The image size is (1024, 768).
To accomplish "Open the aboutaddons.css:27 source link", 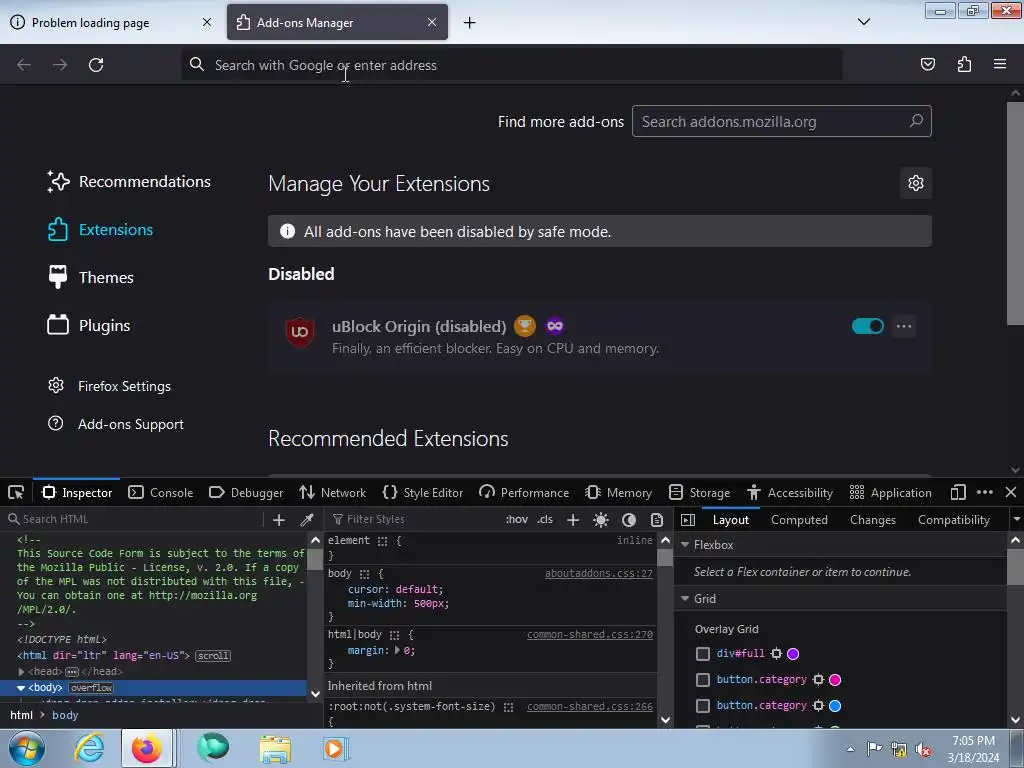I will tap(599, 573).
